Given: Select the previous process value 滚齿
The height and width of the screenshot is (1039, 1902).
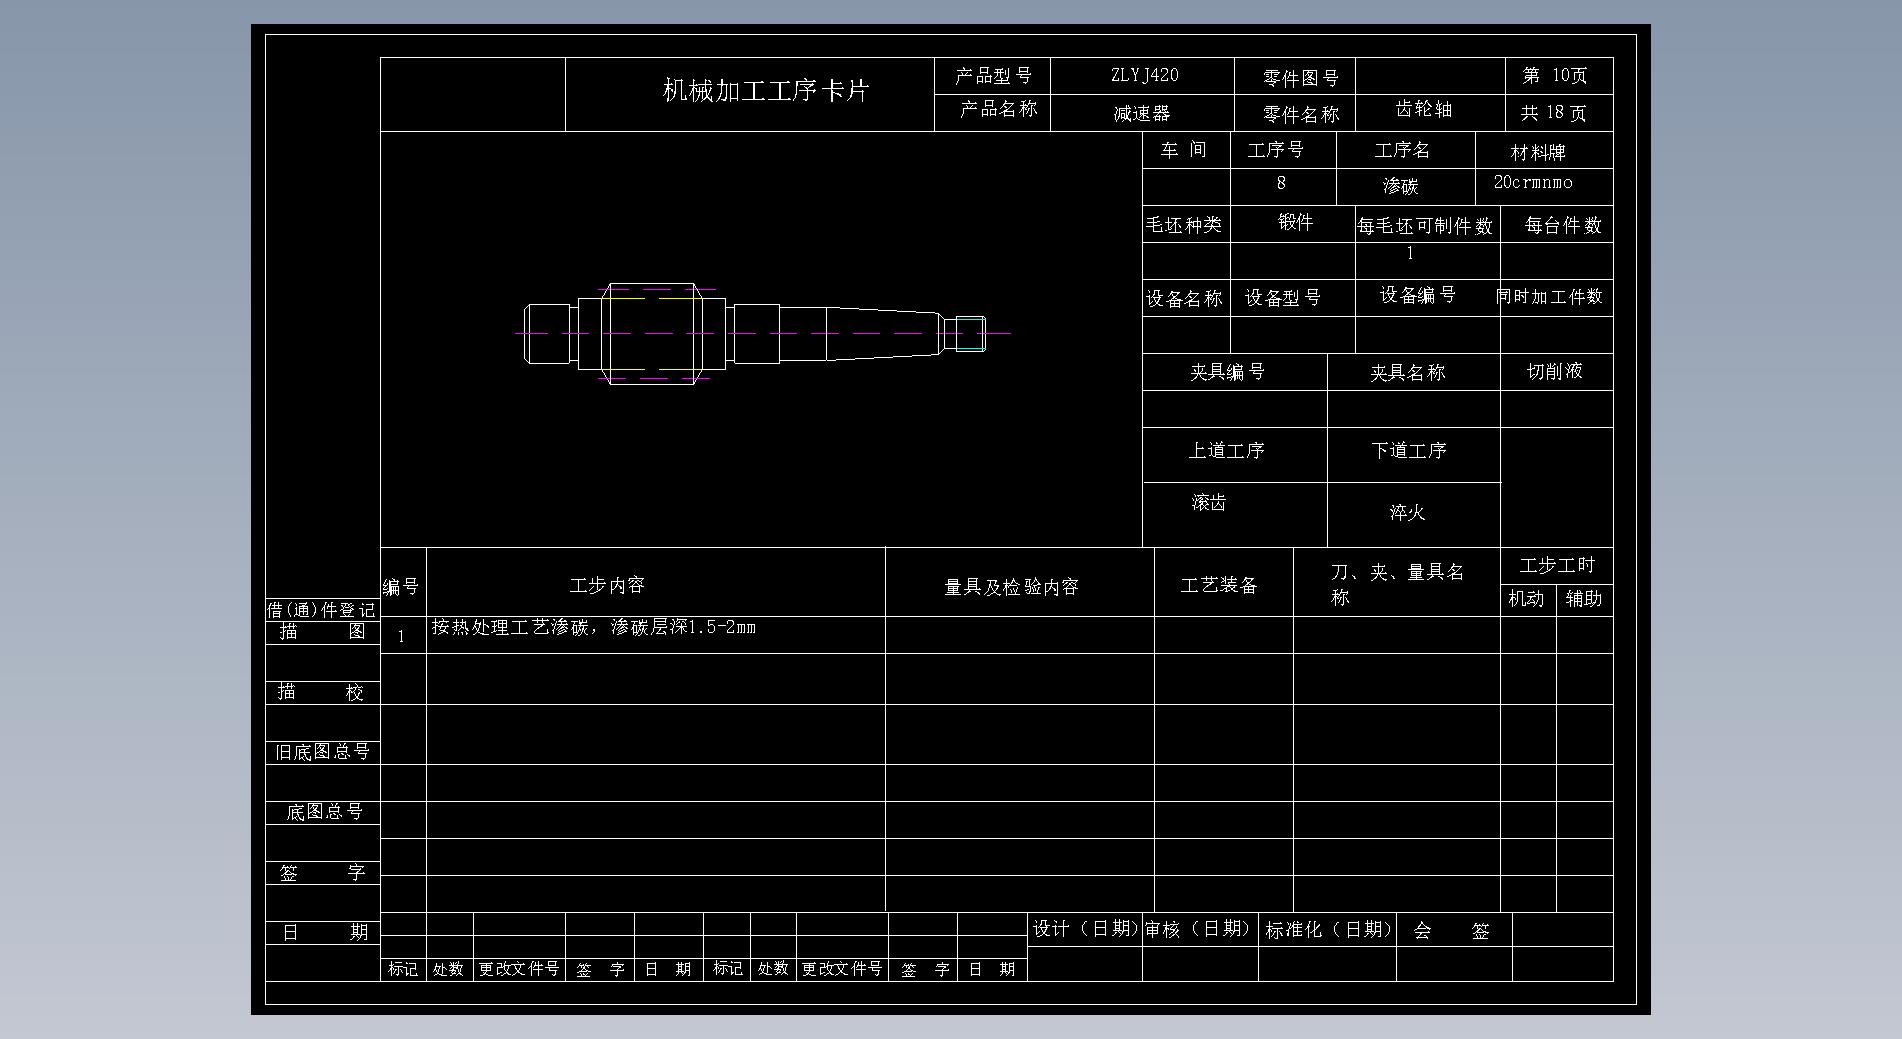Looking at the screenshot, I should [x=1209, y=502].
